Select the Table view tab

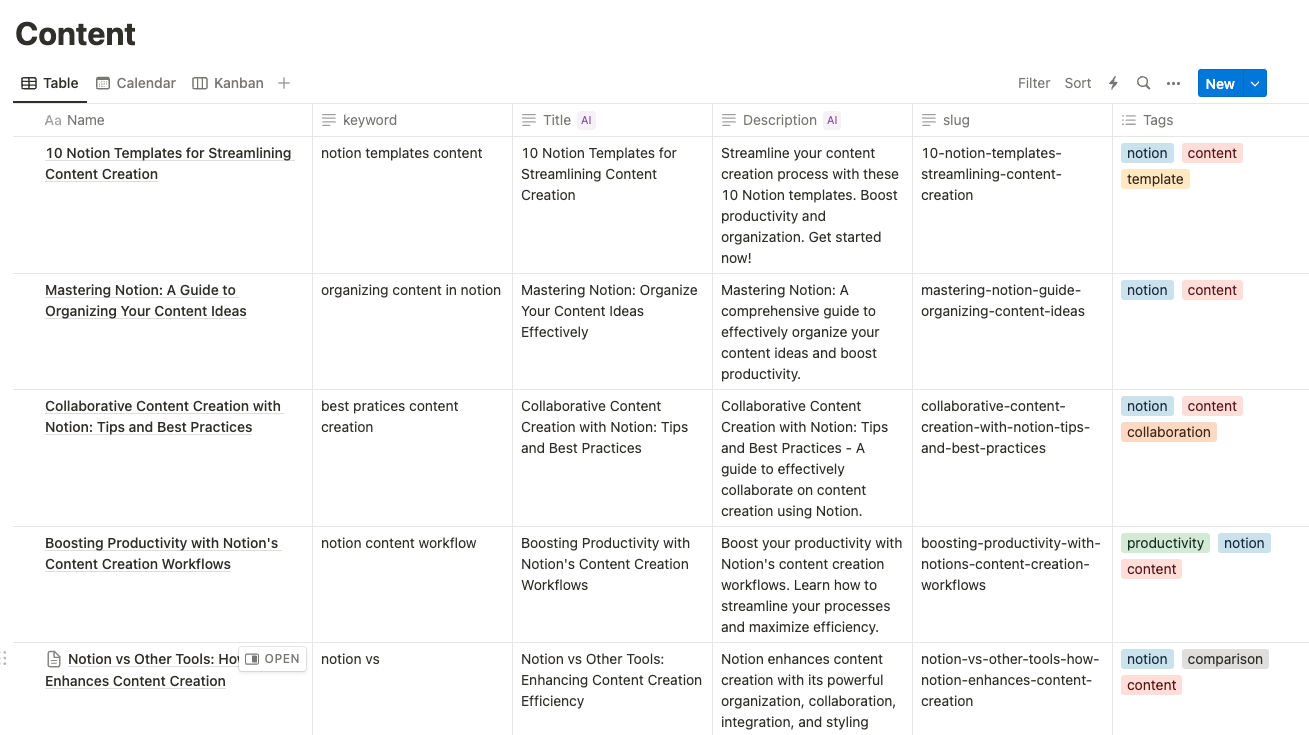point(50,83)
